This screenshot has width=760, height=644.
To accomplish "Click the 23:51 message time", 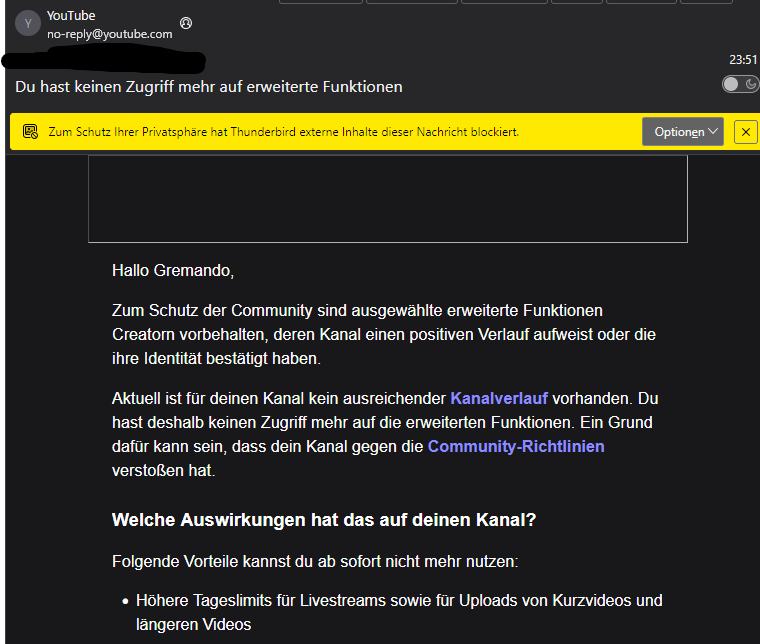I will pyautogui.click(x=743, y=60).
